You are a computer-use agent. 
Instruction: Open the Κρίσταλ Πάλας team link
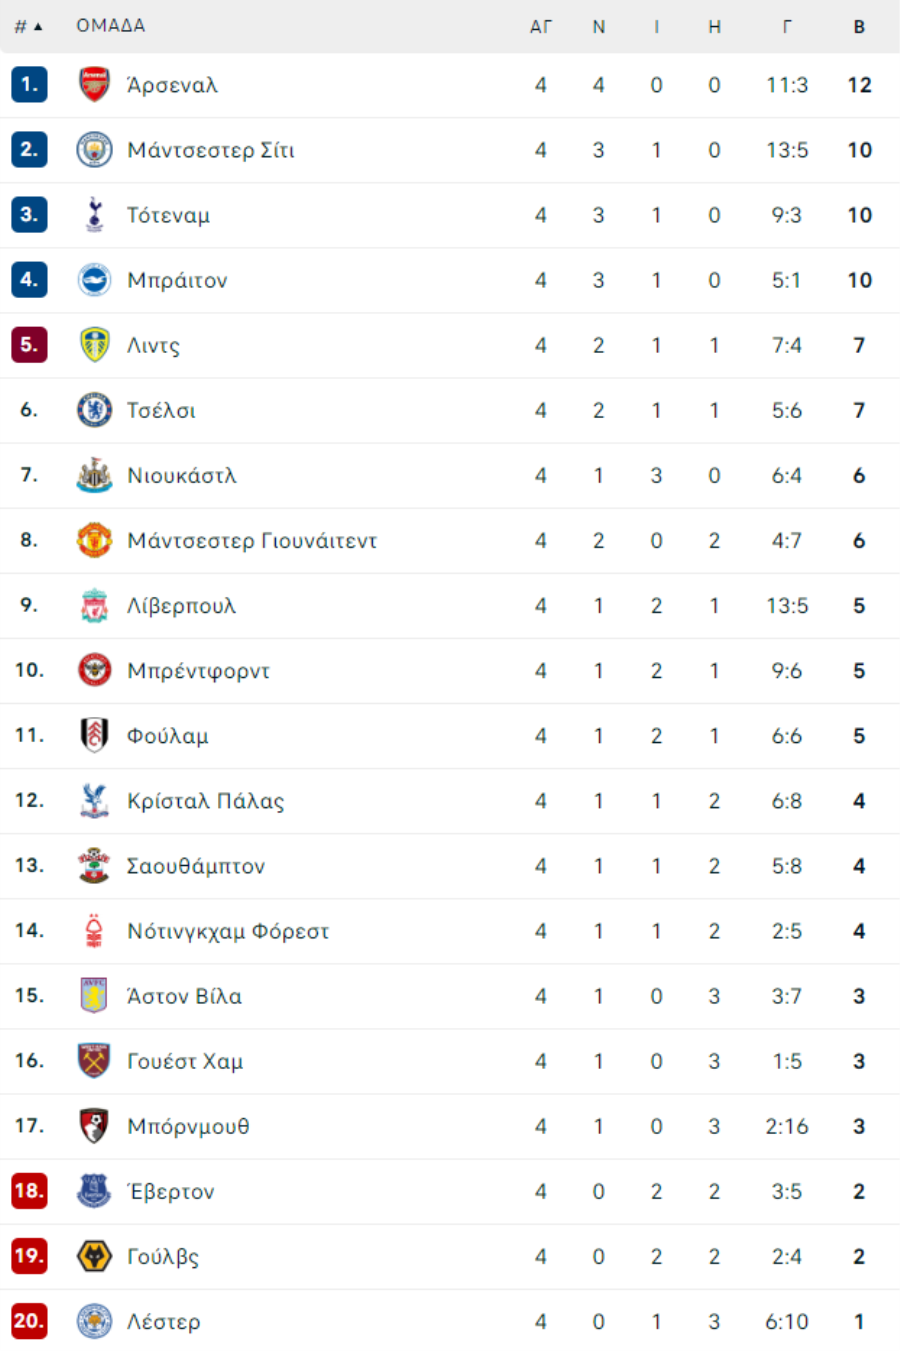[206, 801]
